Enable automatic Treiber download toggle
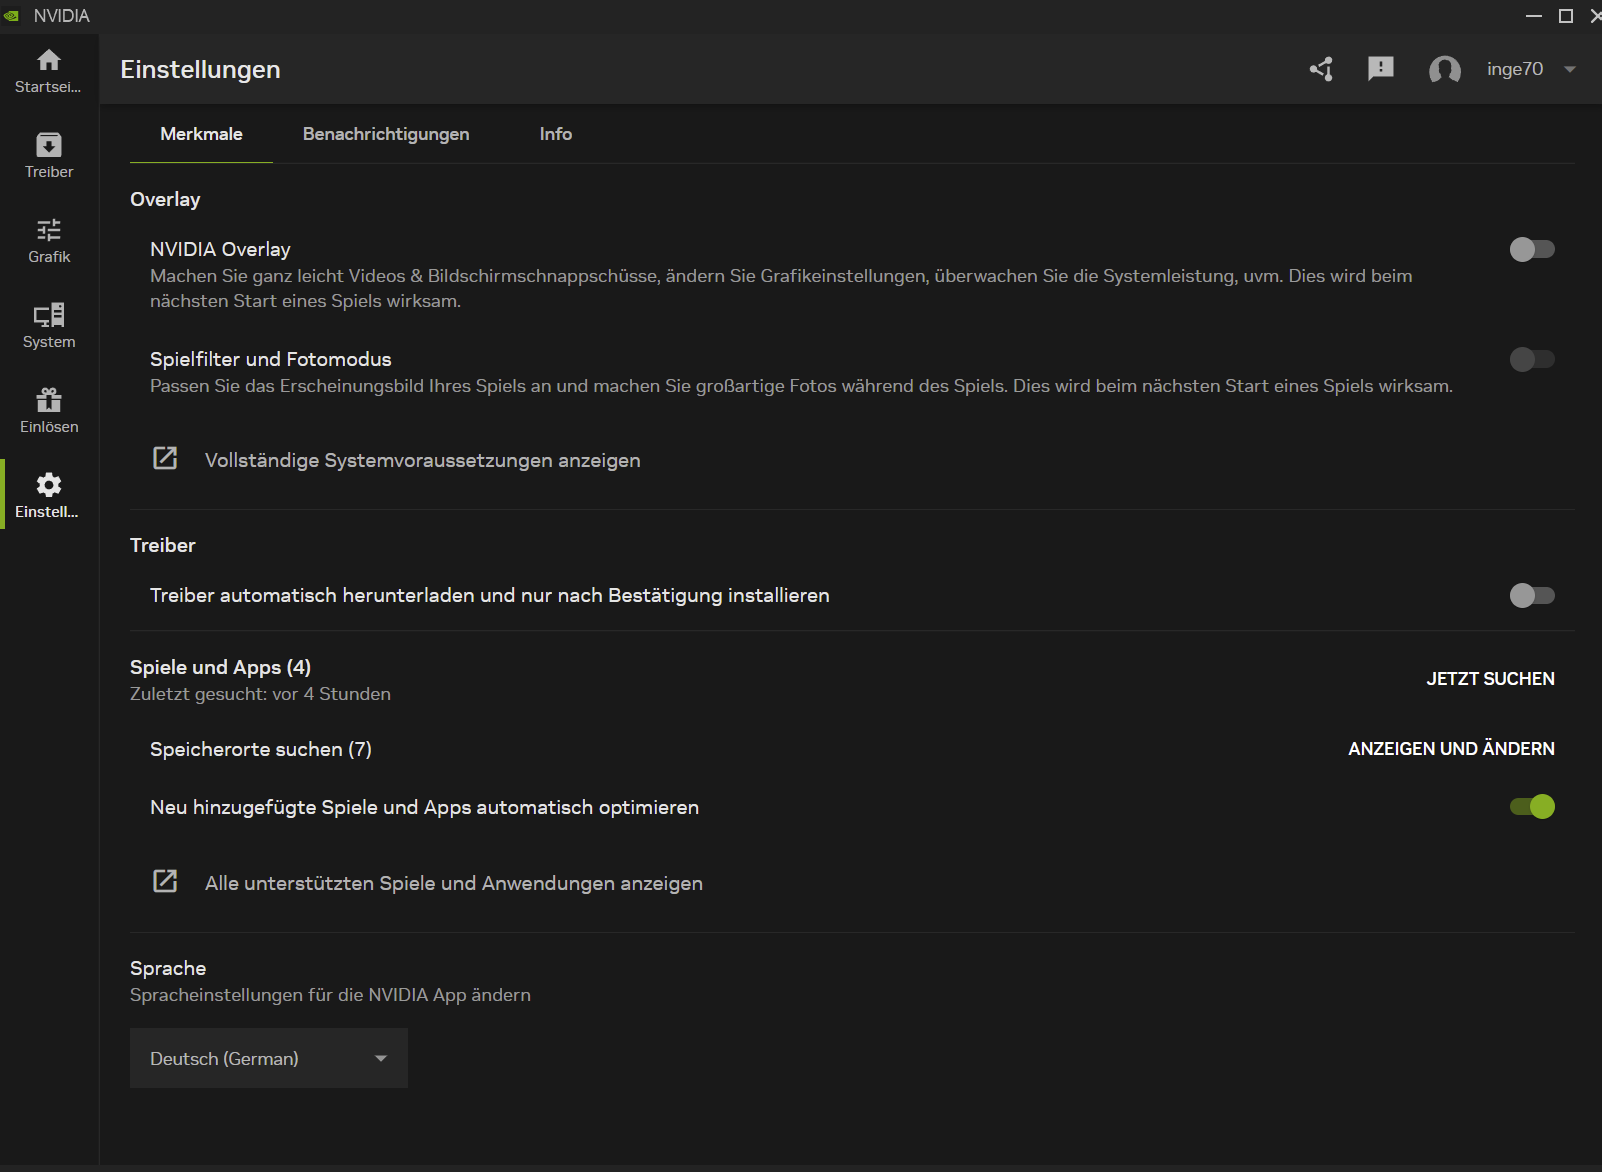The height and width of the screenshot is (1172, 1602). tap(1532, 596)
